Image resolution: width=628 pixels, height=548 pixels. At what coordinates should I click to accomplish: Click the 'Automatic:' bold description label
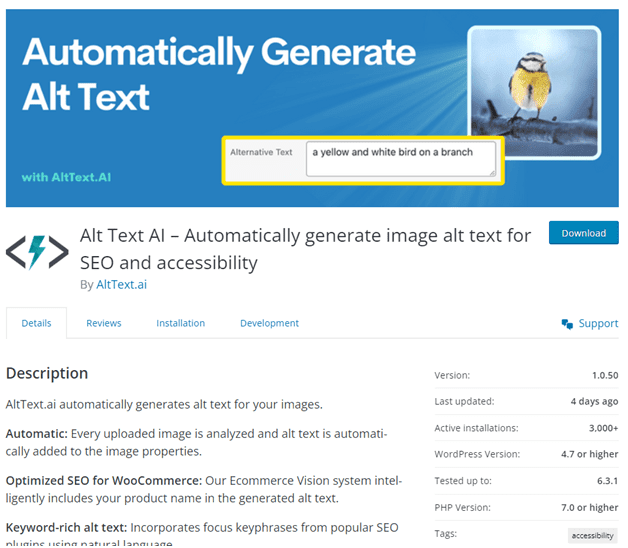pos(37,434)
